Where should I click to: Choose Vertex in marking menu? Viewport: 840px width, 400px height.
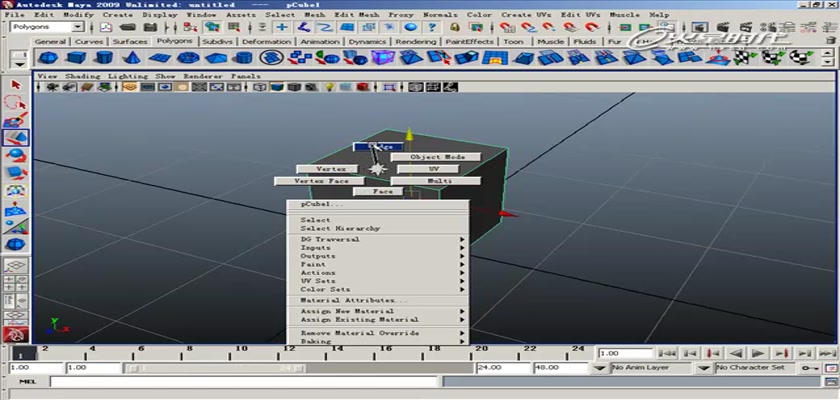tap(327, 169)
